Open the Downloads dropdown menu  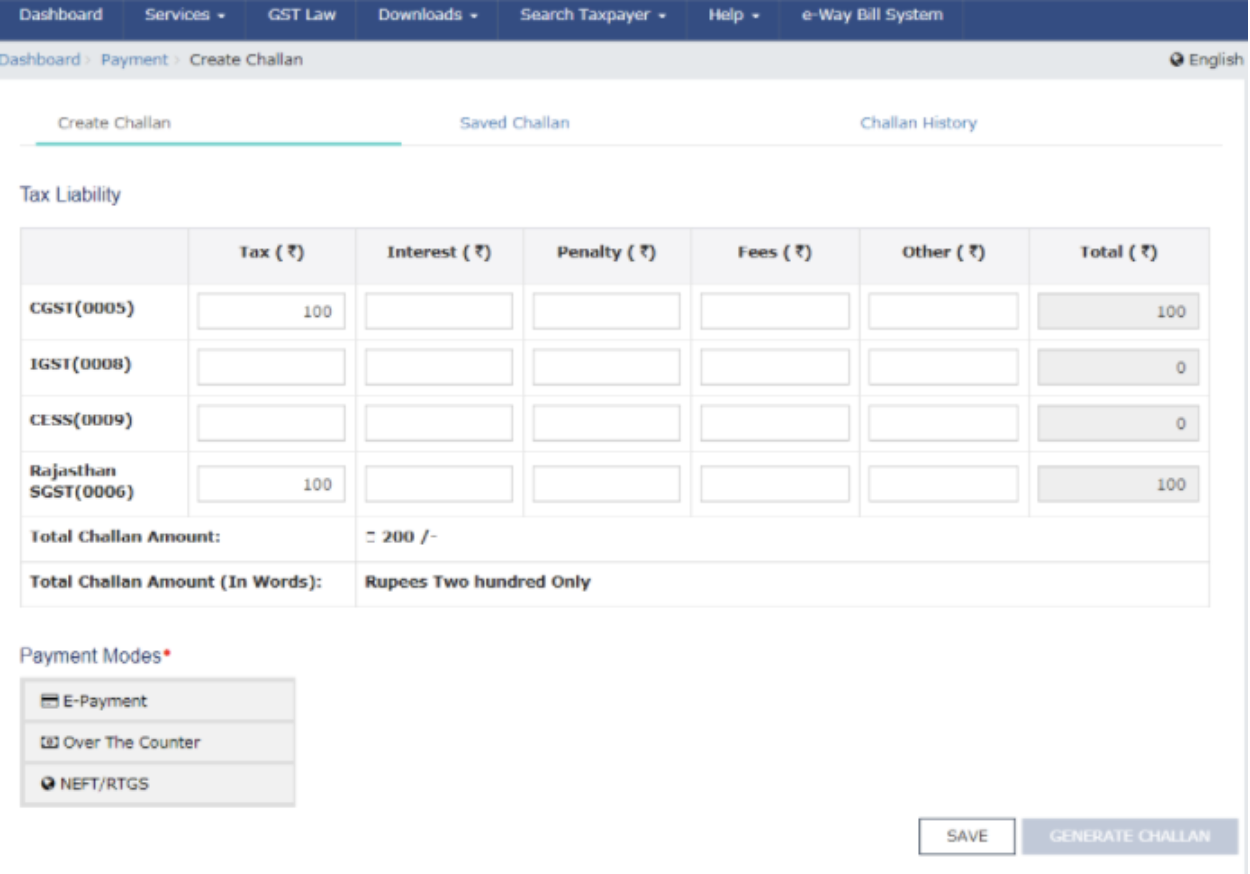coord(427,15)
